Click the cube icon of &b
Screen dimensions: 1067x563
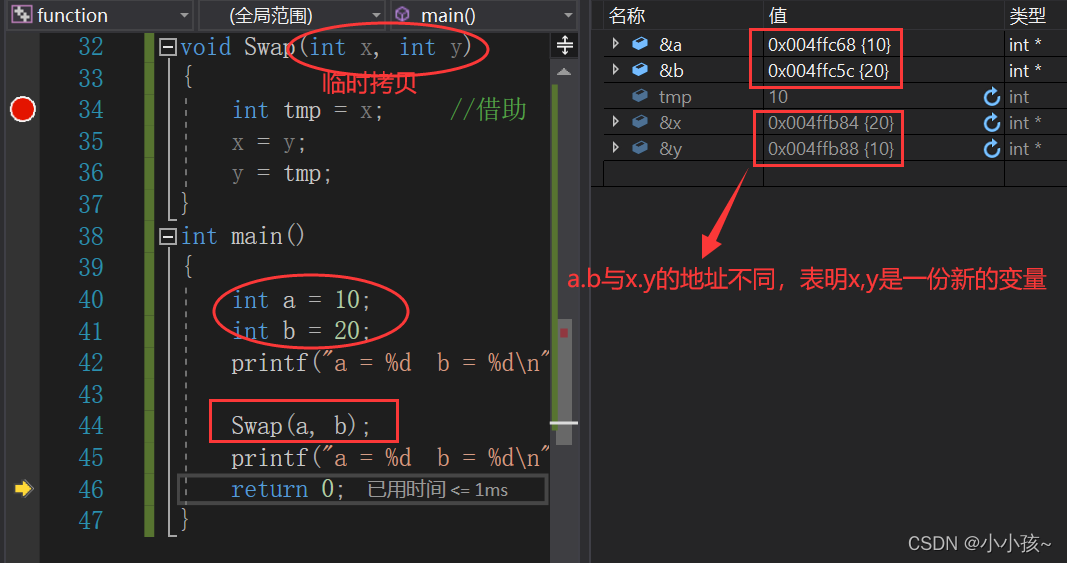(x=640, y=70)
